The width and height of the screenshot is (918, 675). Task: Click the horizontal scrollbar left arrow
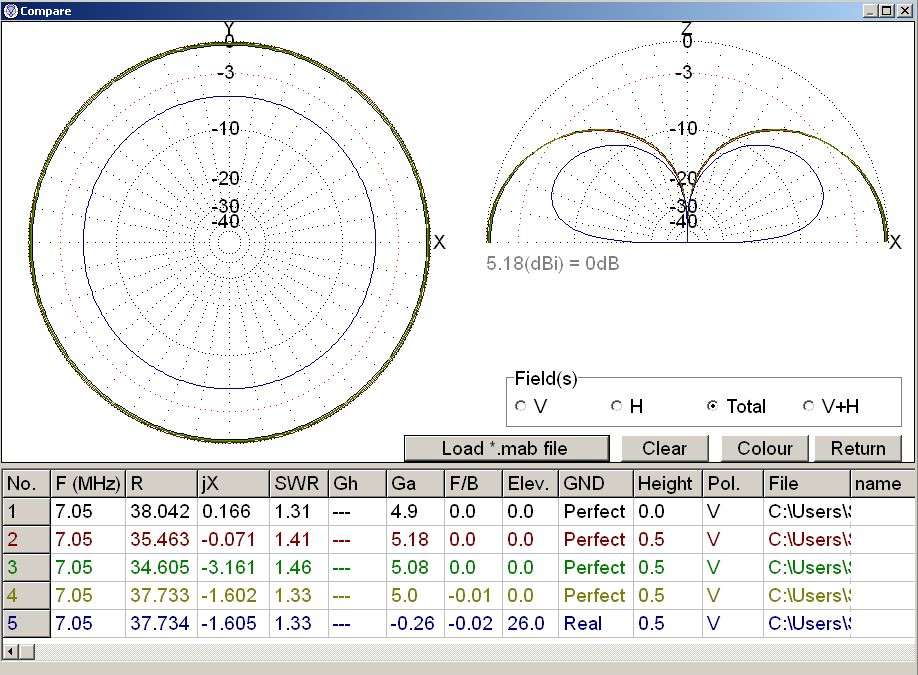pos(10,652)
